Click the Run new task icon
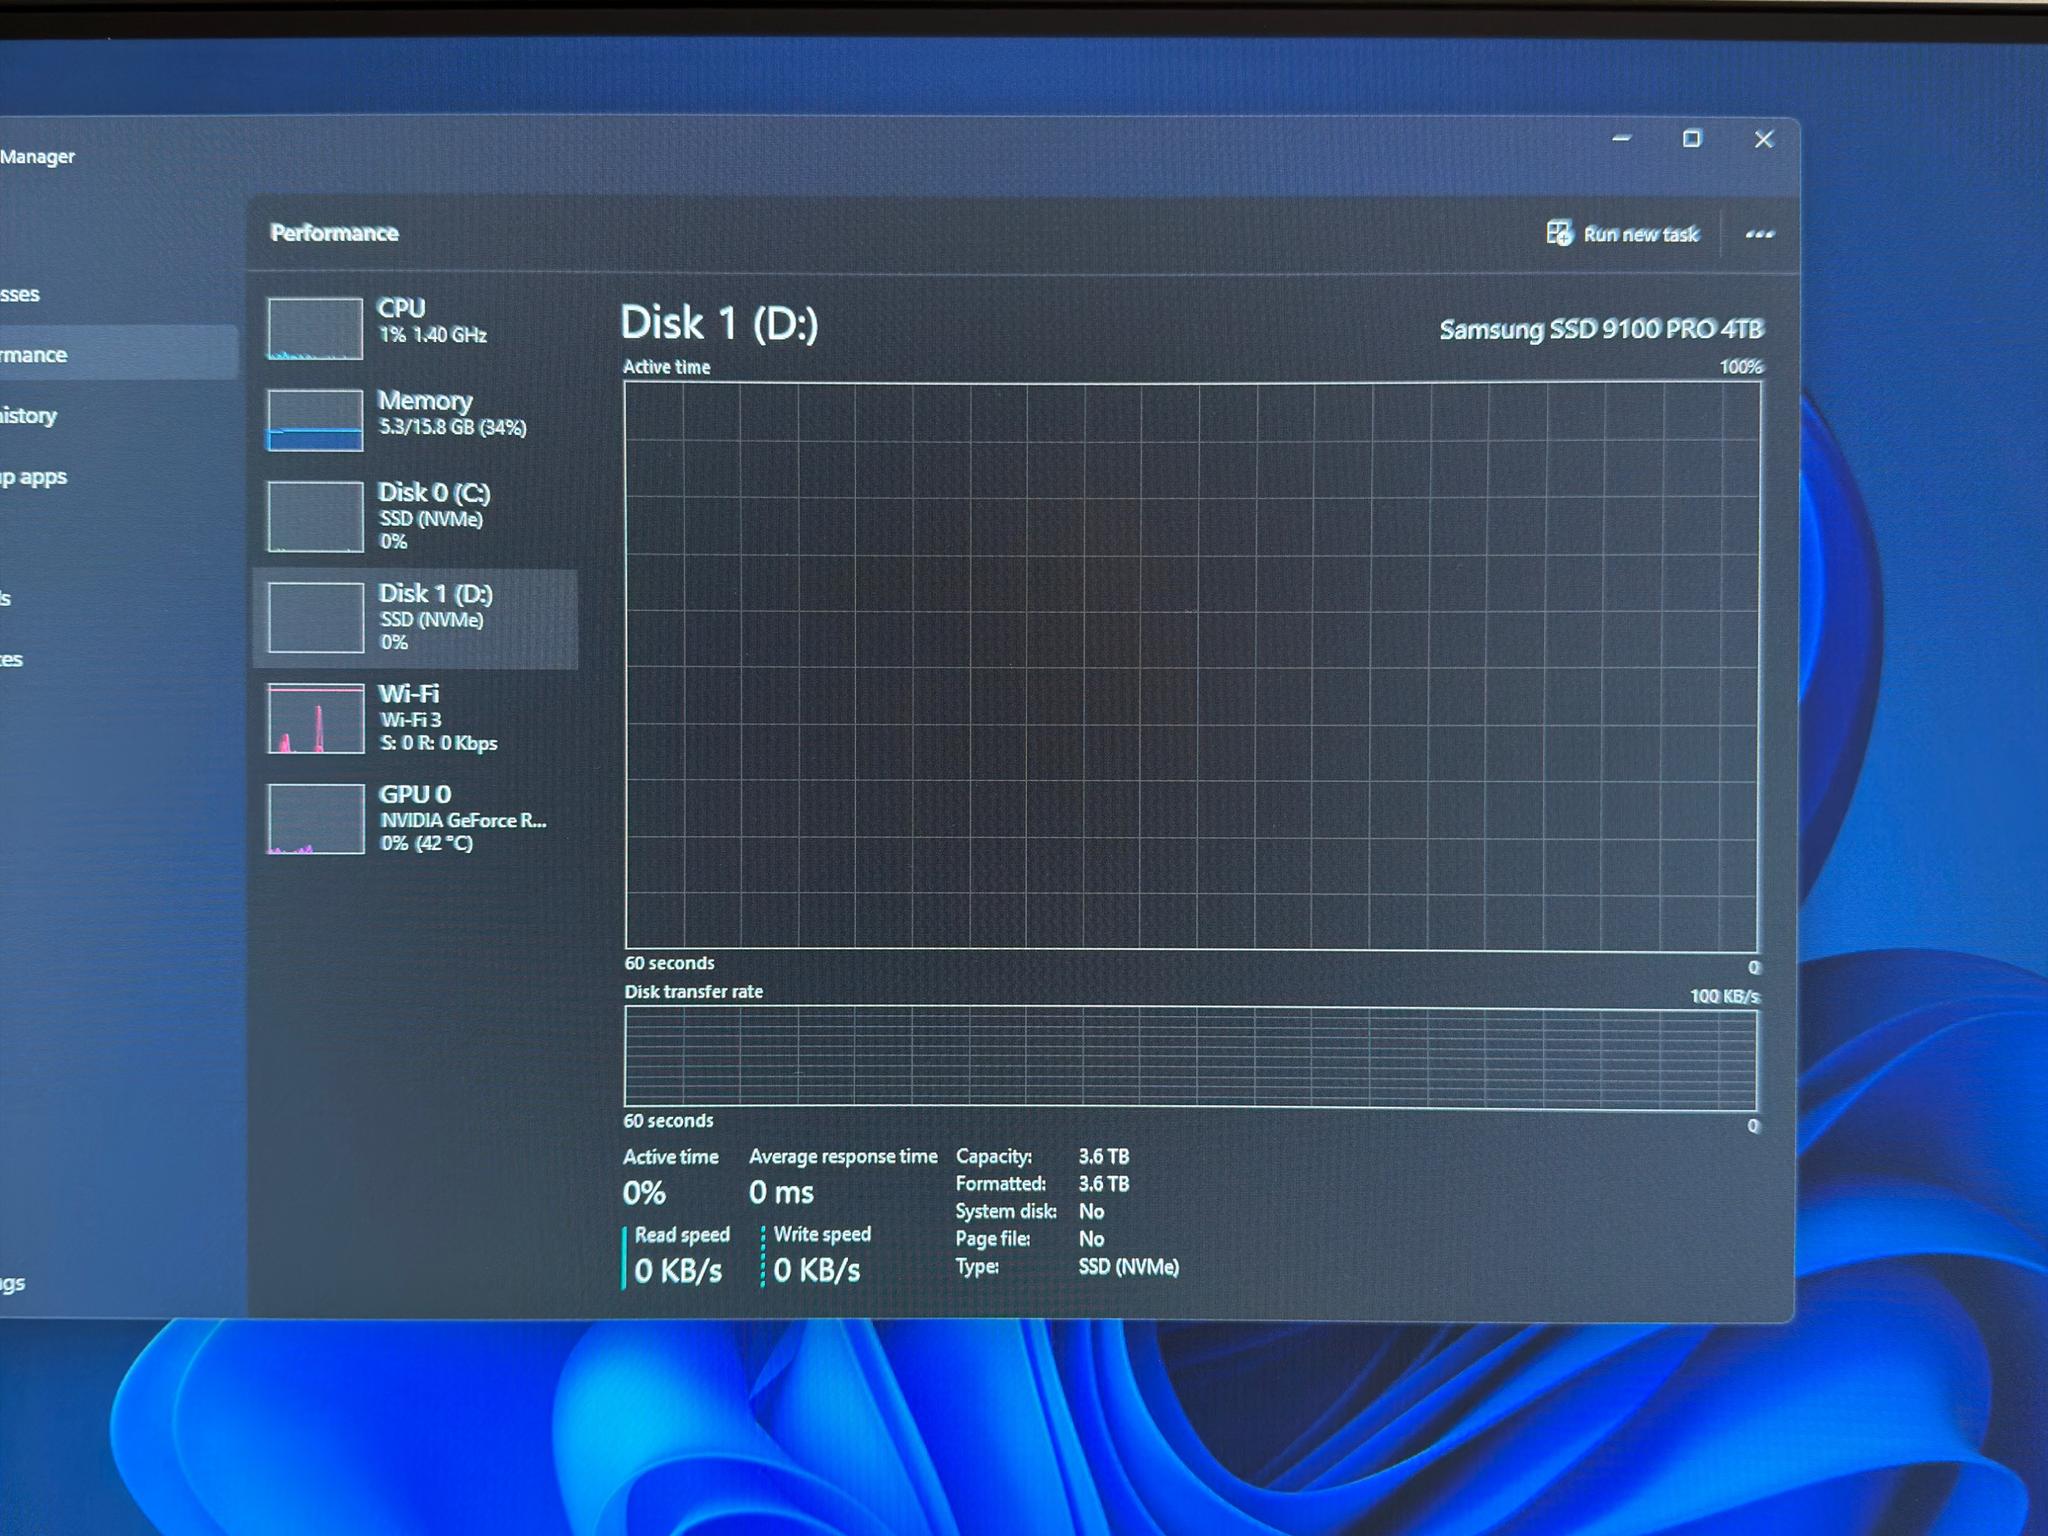 (1559, 233)
